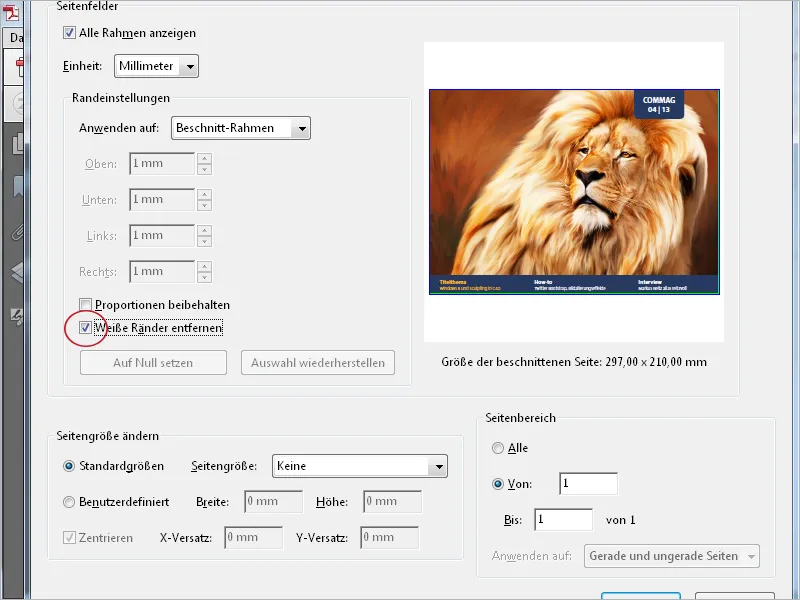Click the lion cover page preview

tap(574, 192)
